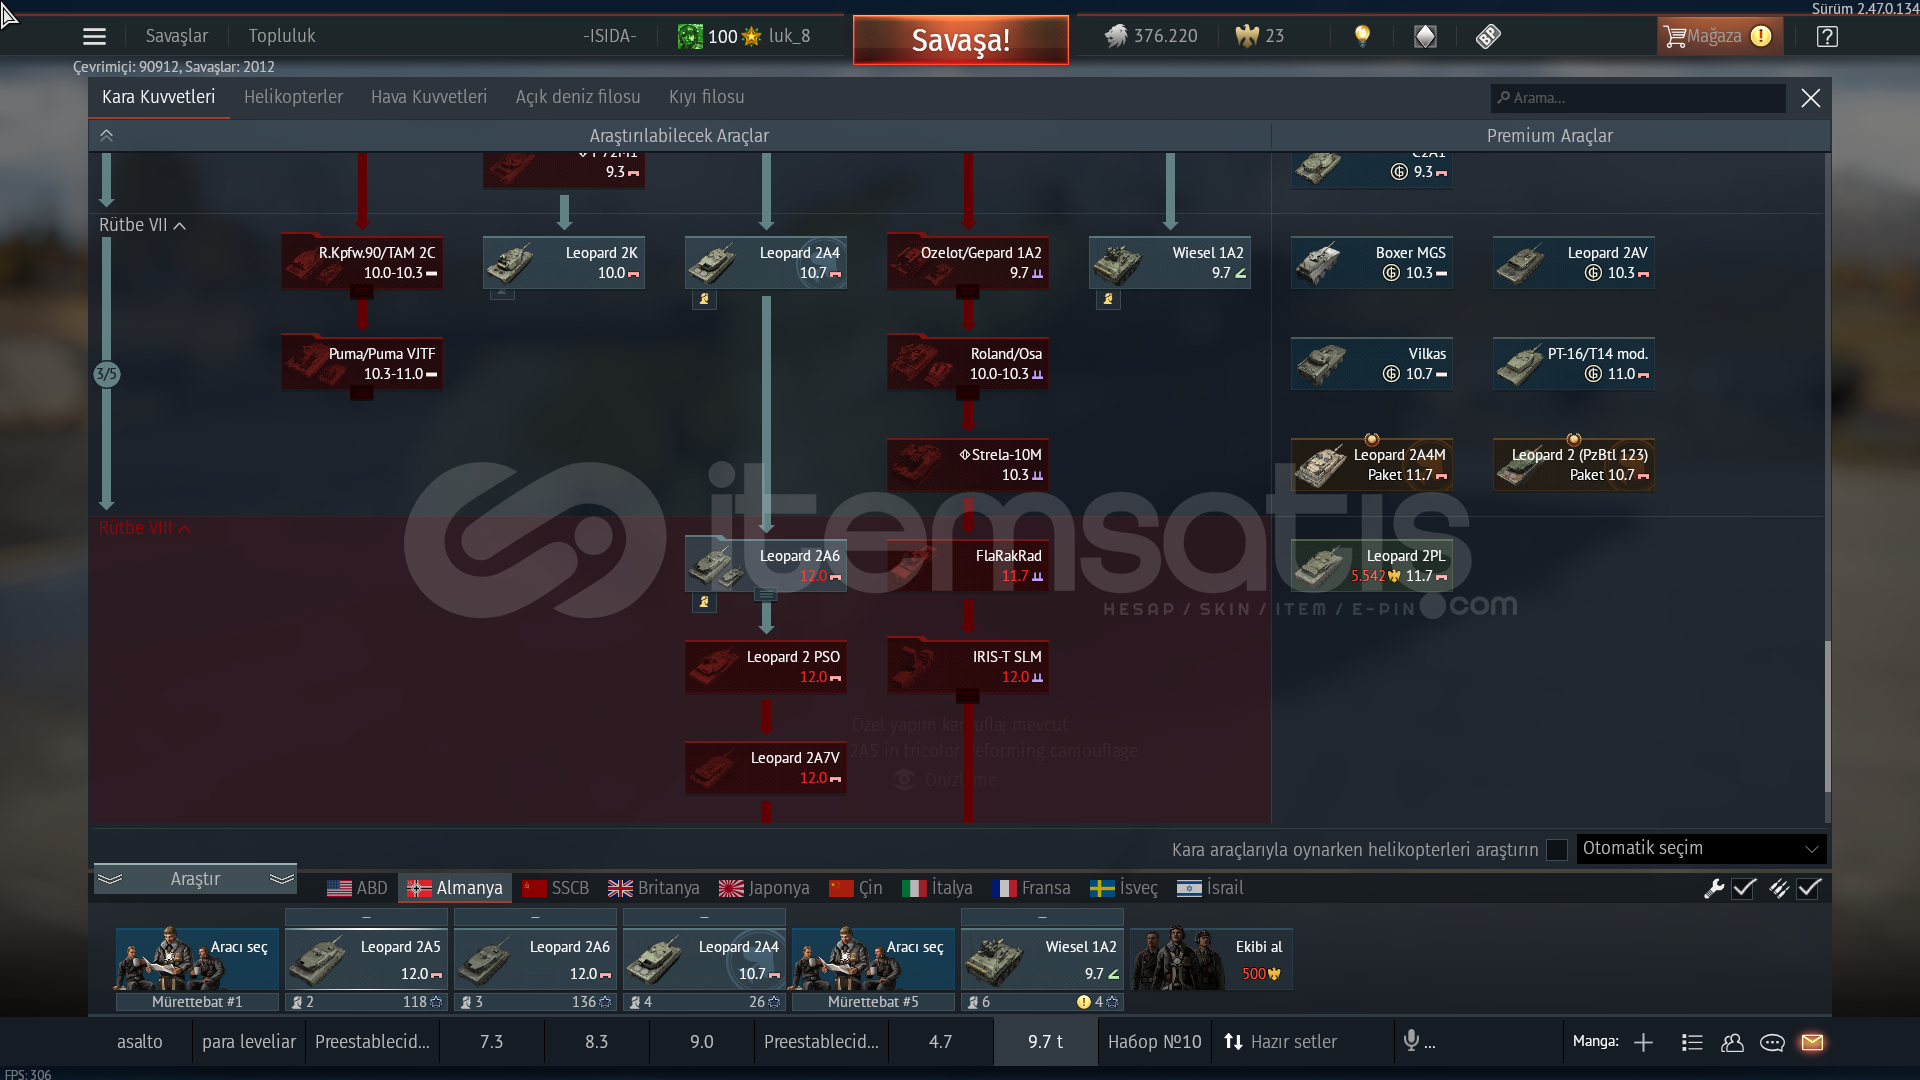Open the chat bubble icon
Screen dimensions: 1920x1080
pos(1772,1042)
